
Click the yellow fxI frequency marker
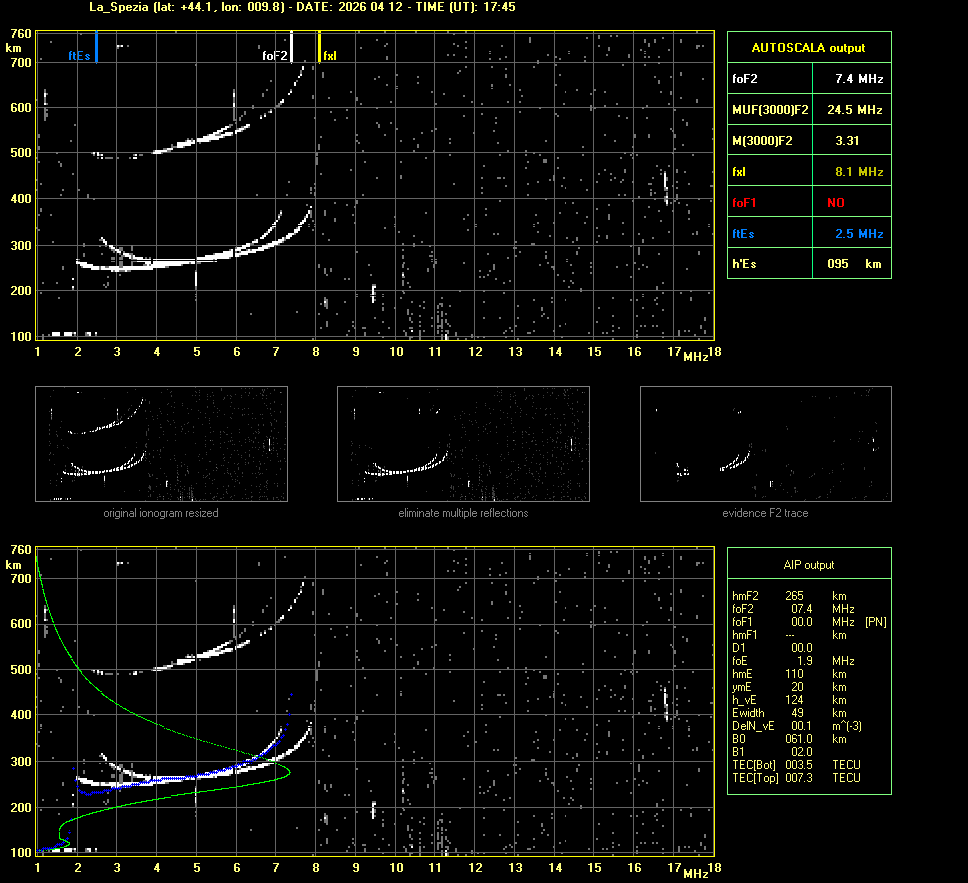point(319,47)
